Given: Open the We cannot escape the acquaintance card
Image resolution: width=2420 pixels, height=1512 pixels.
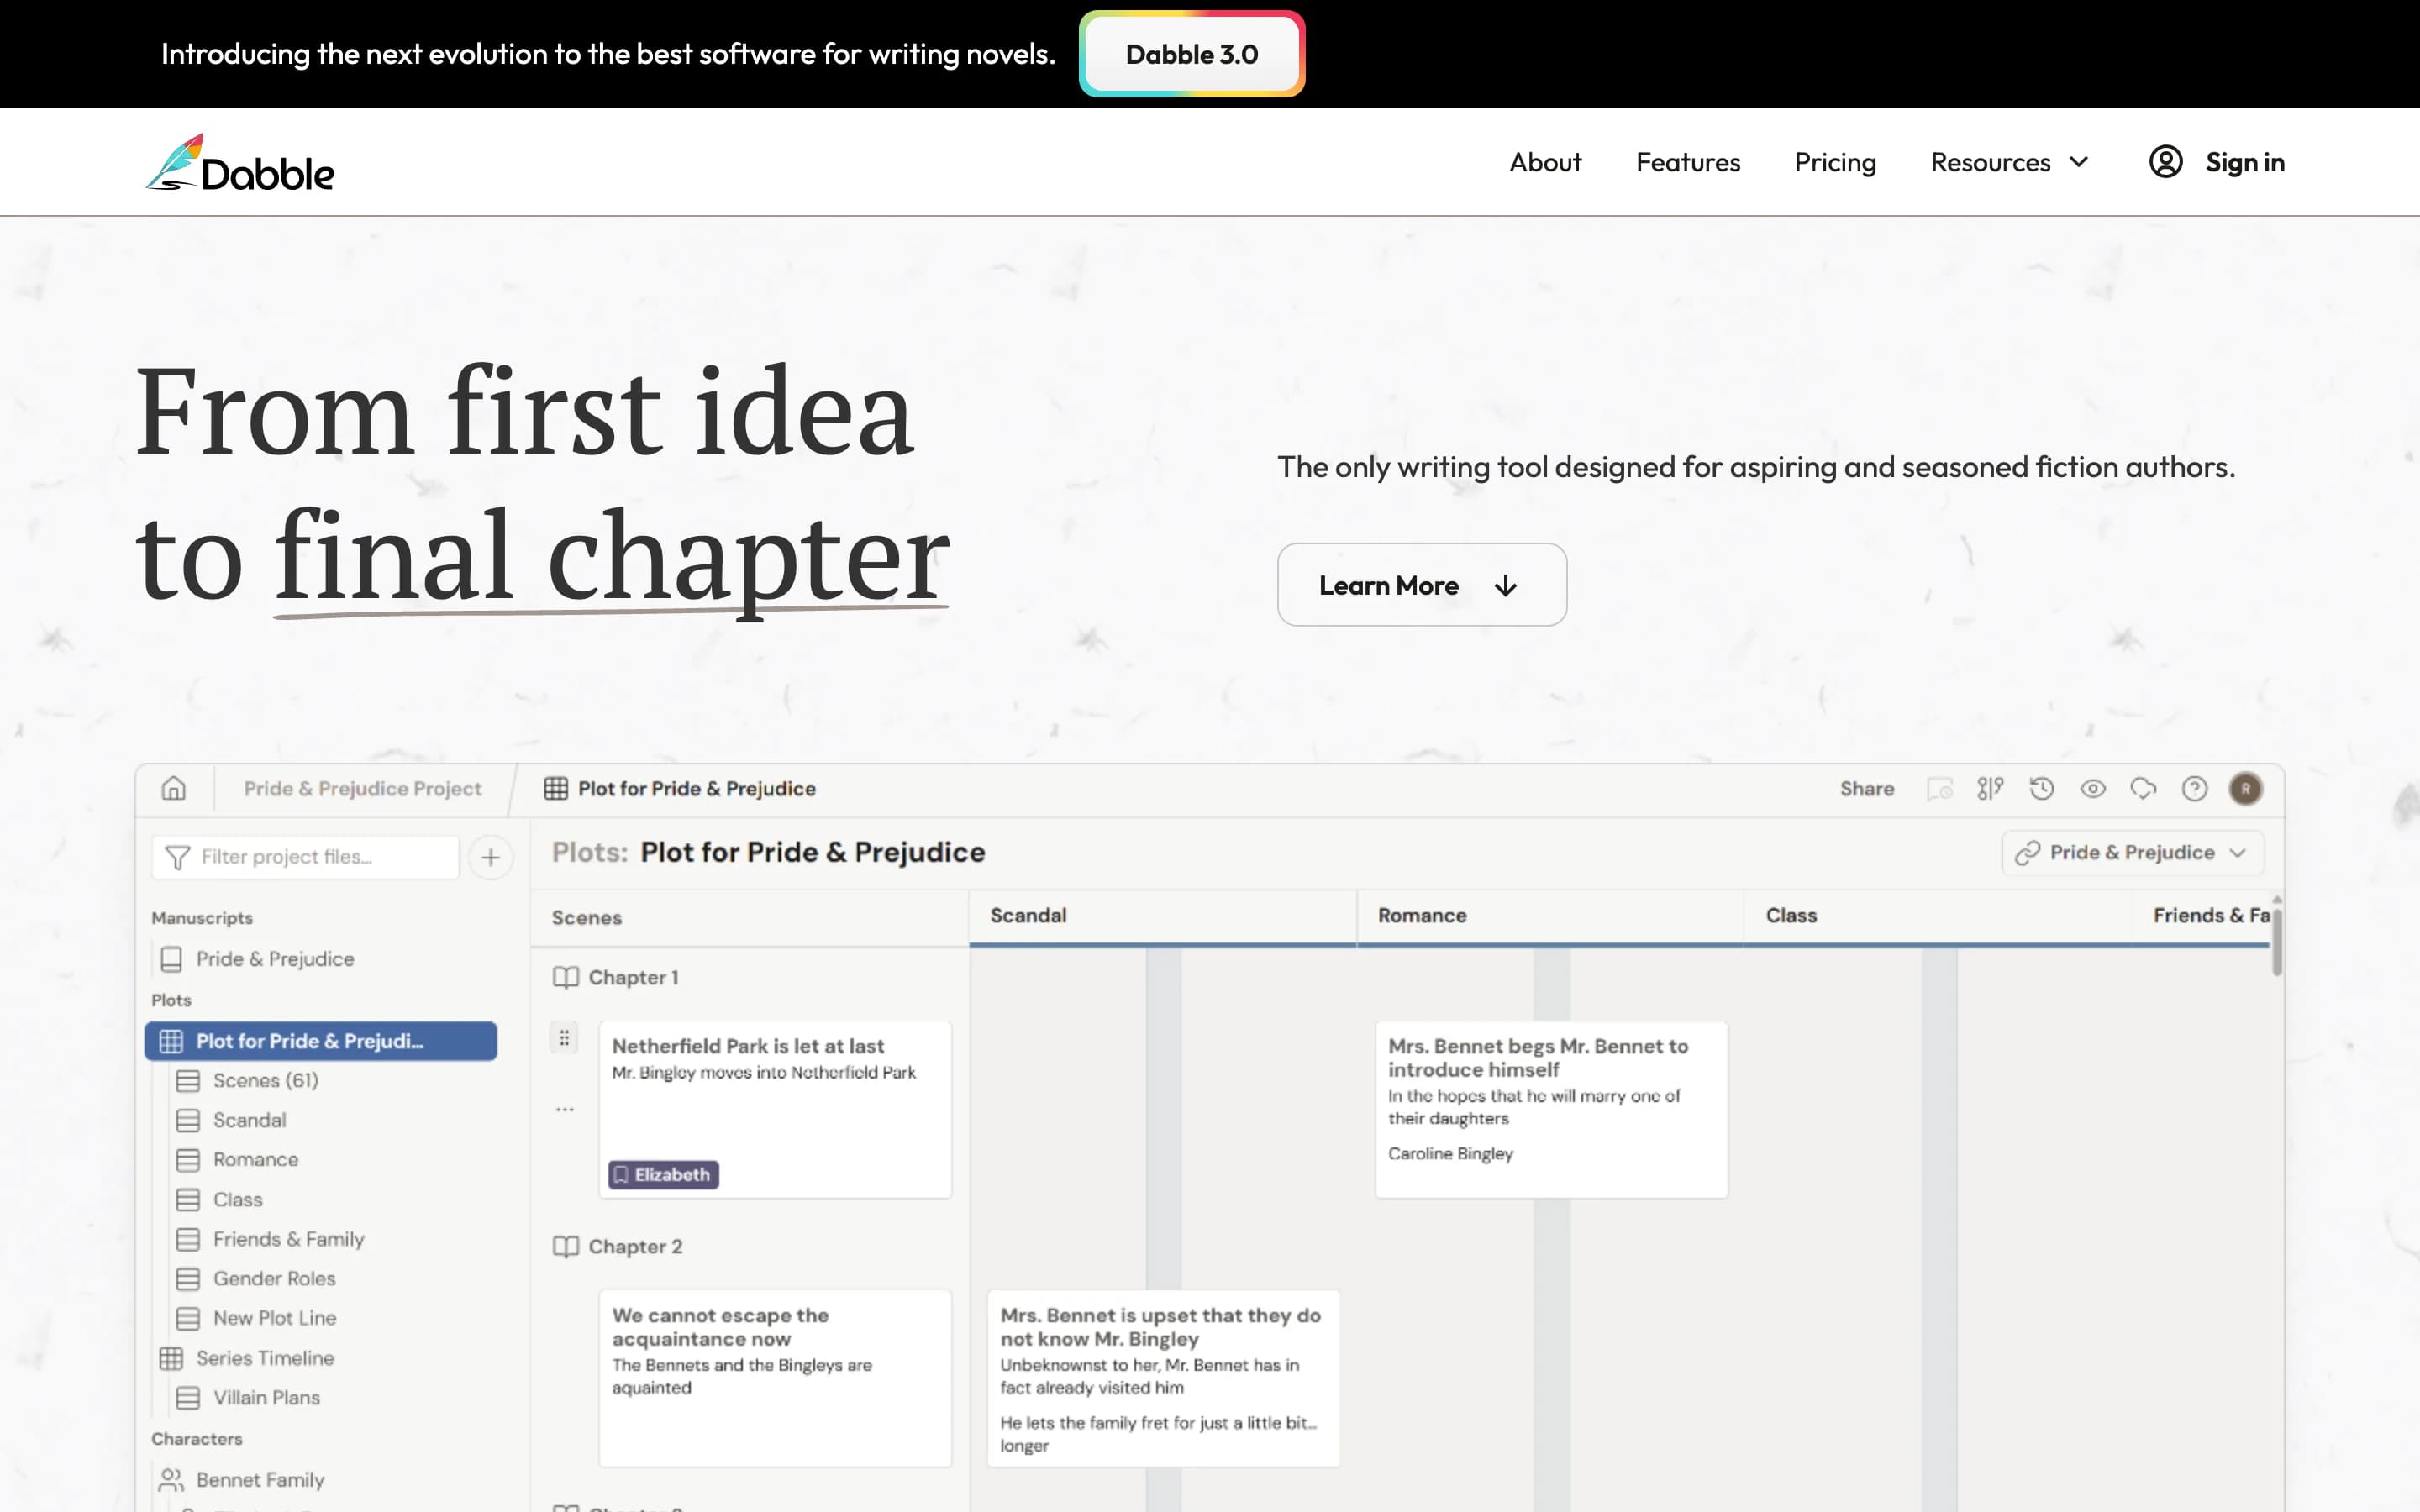Looking at the screenshot, I should click(x=775, y=1378).
